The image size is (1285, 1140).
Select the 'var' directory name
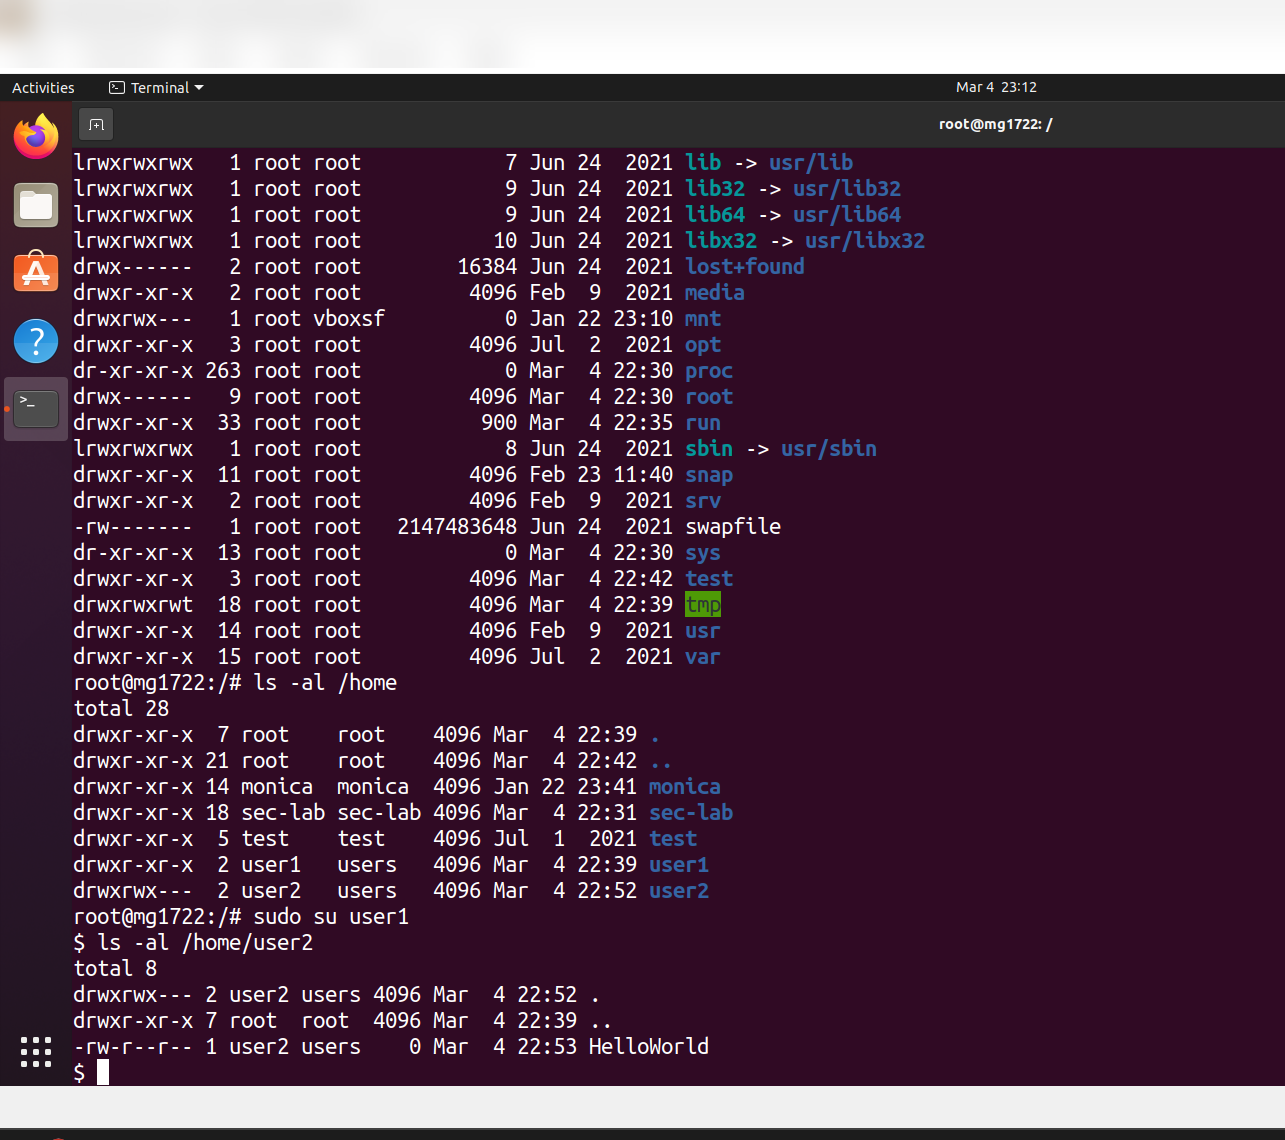pos(703,657)
